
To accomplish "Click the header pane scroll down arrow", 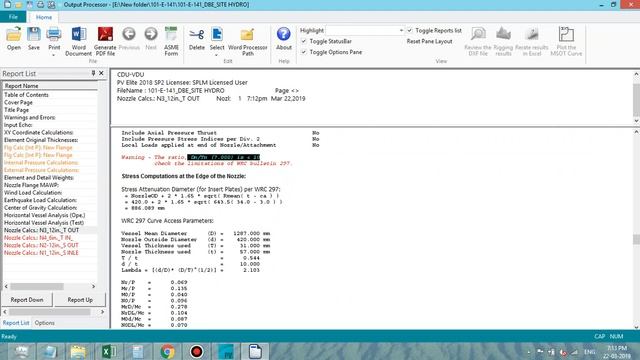I will (636, 121).
